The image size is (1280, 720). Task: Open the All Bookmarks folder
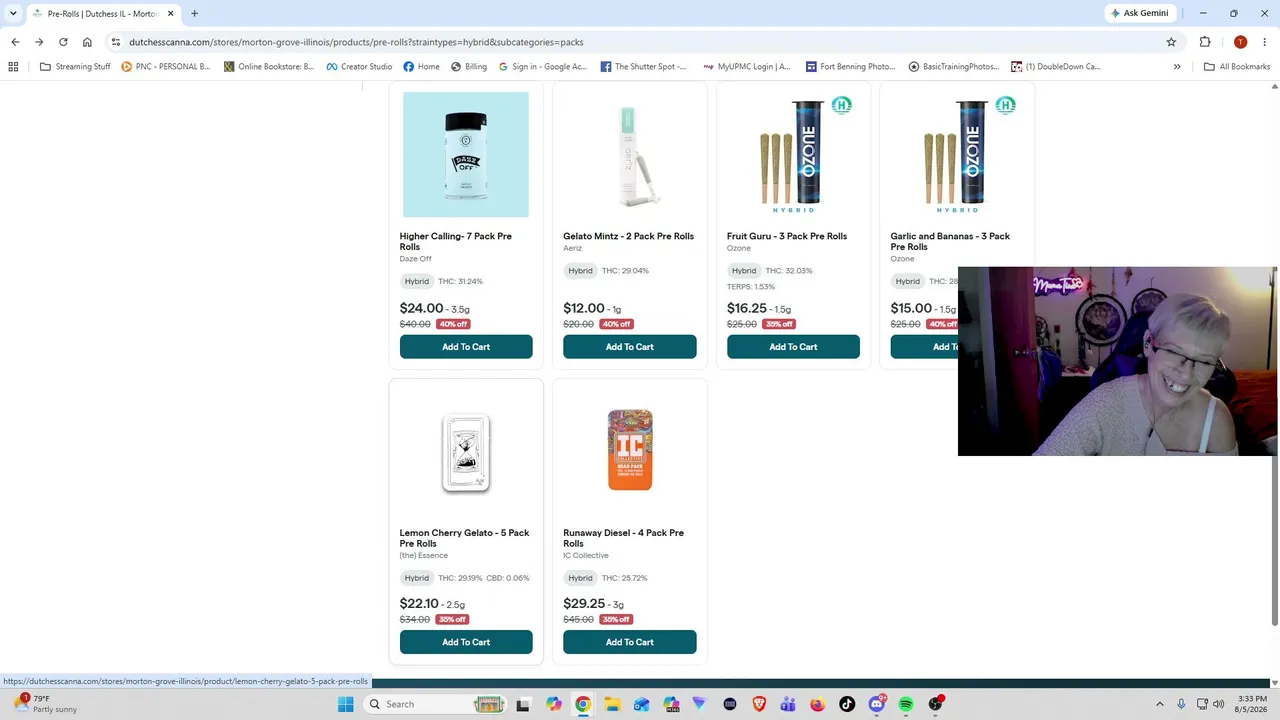pyautogui.click(x=1237, y=67)
